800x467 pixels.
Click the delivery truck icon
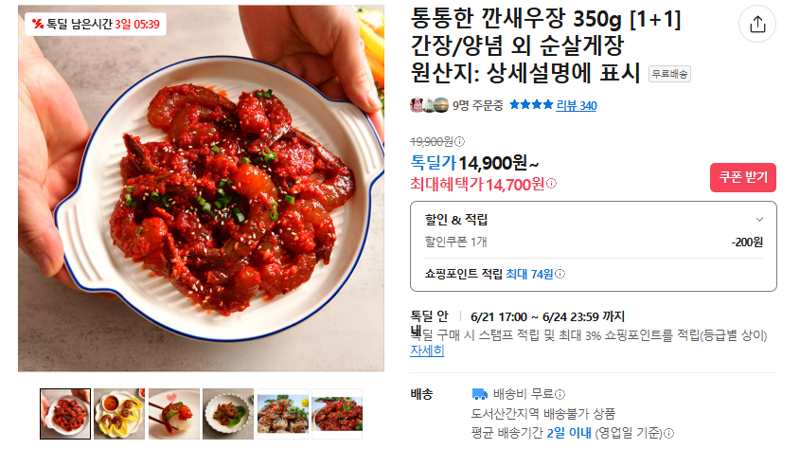click(x=480, y=394)
